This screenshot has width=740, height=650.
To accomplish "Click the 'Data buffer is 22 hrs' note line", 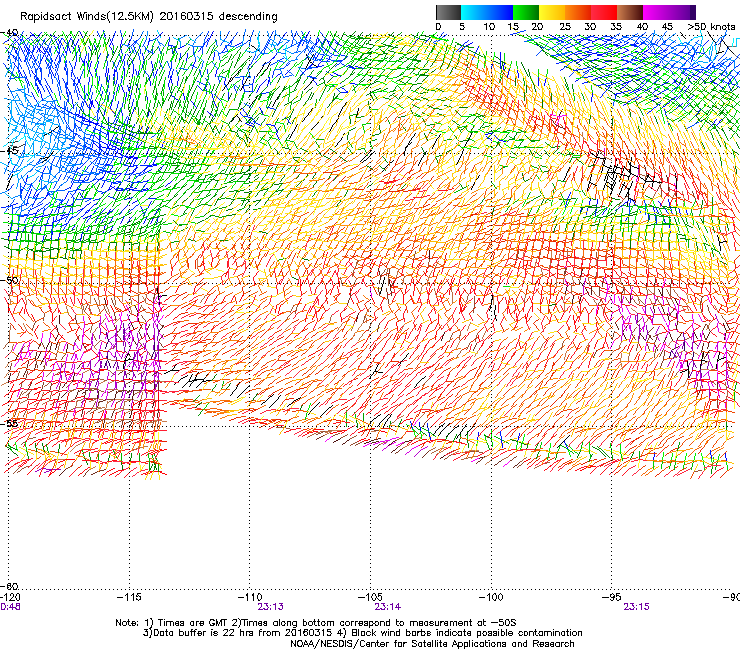I will coord(362,633).
